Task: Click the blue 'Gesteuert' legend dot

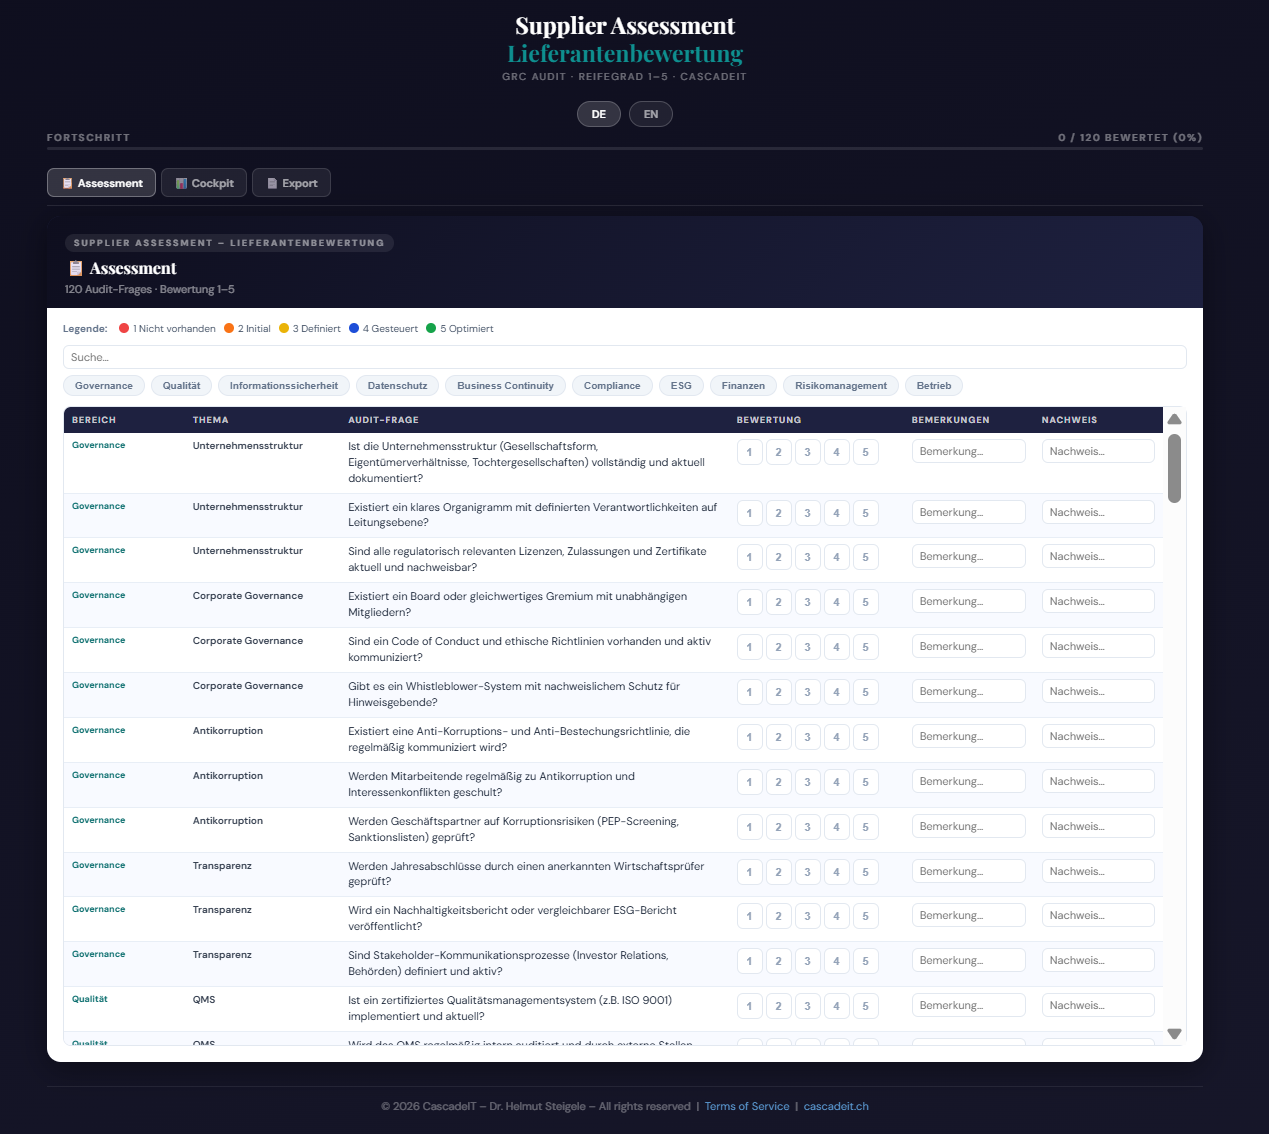Action: point(354,328)
